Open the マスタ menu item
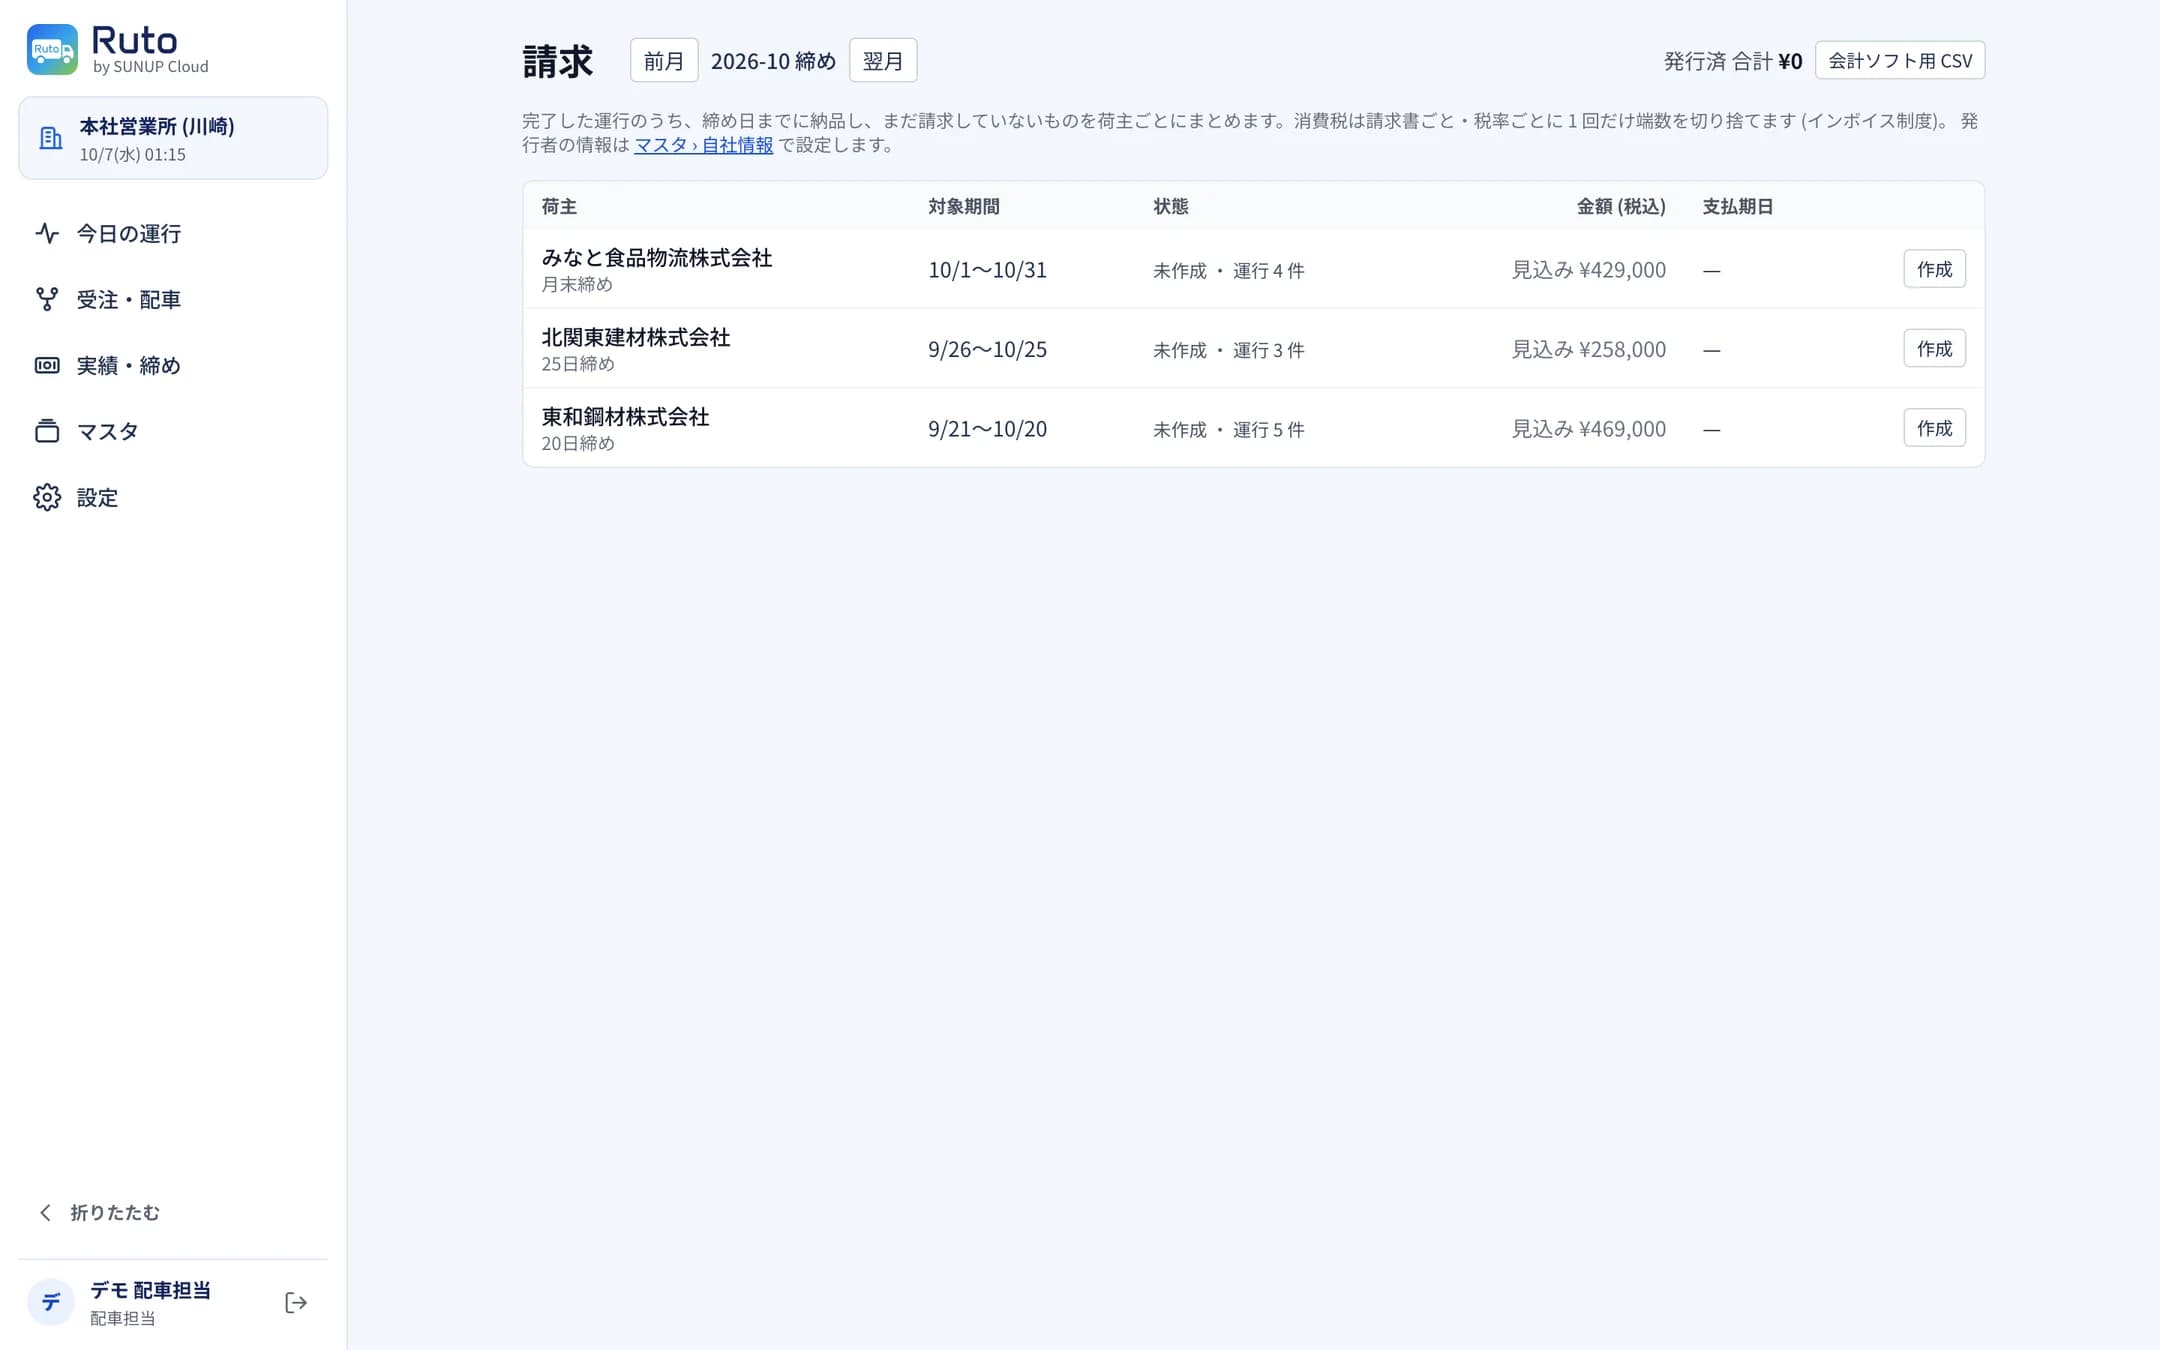 [x=173, y=431]
